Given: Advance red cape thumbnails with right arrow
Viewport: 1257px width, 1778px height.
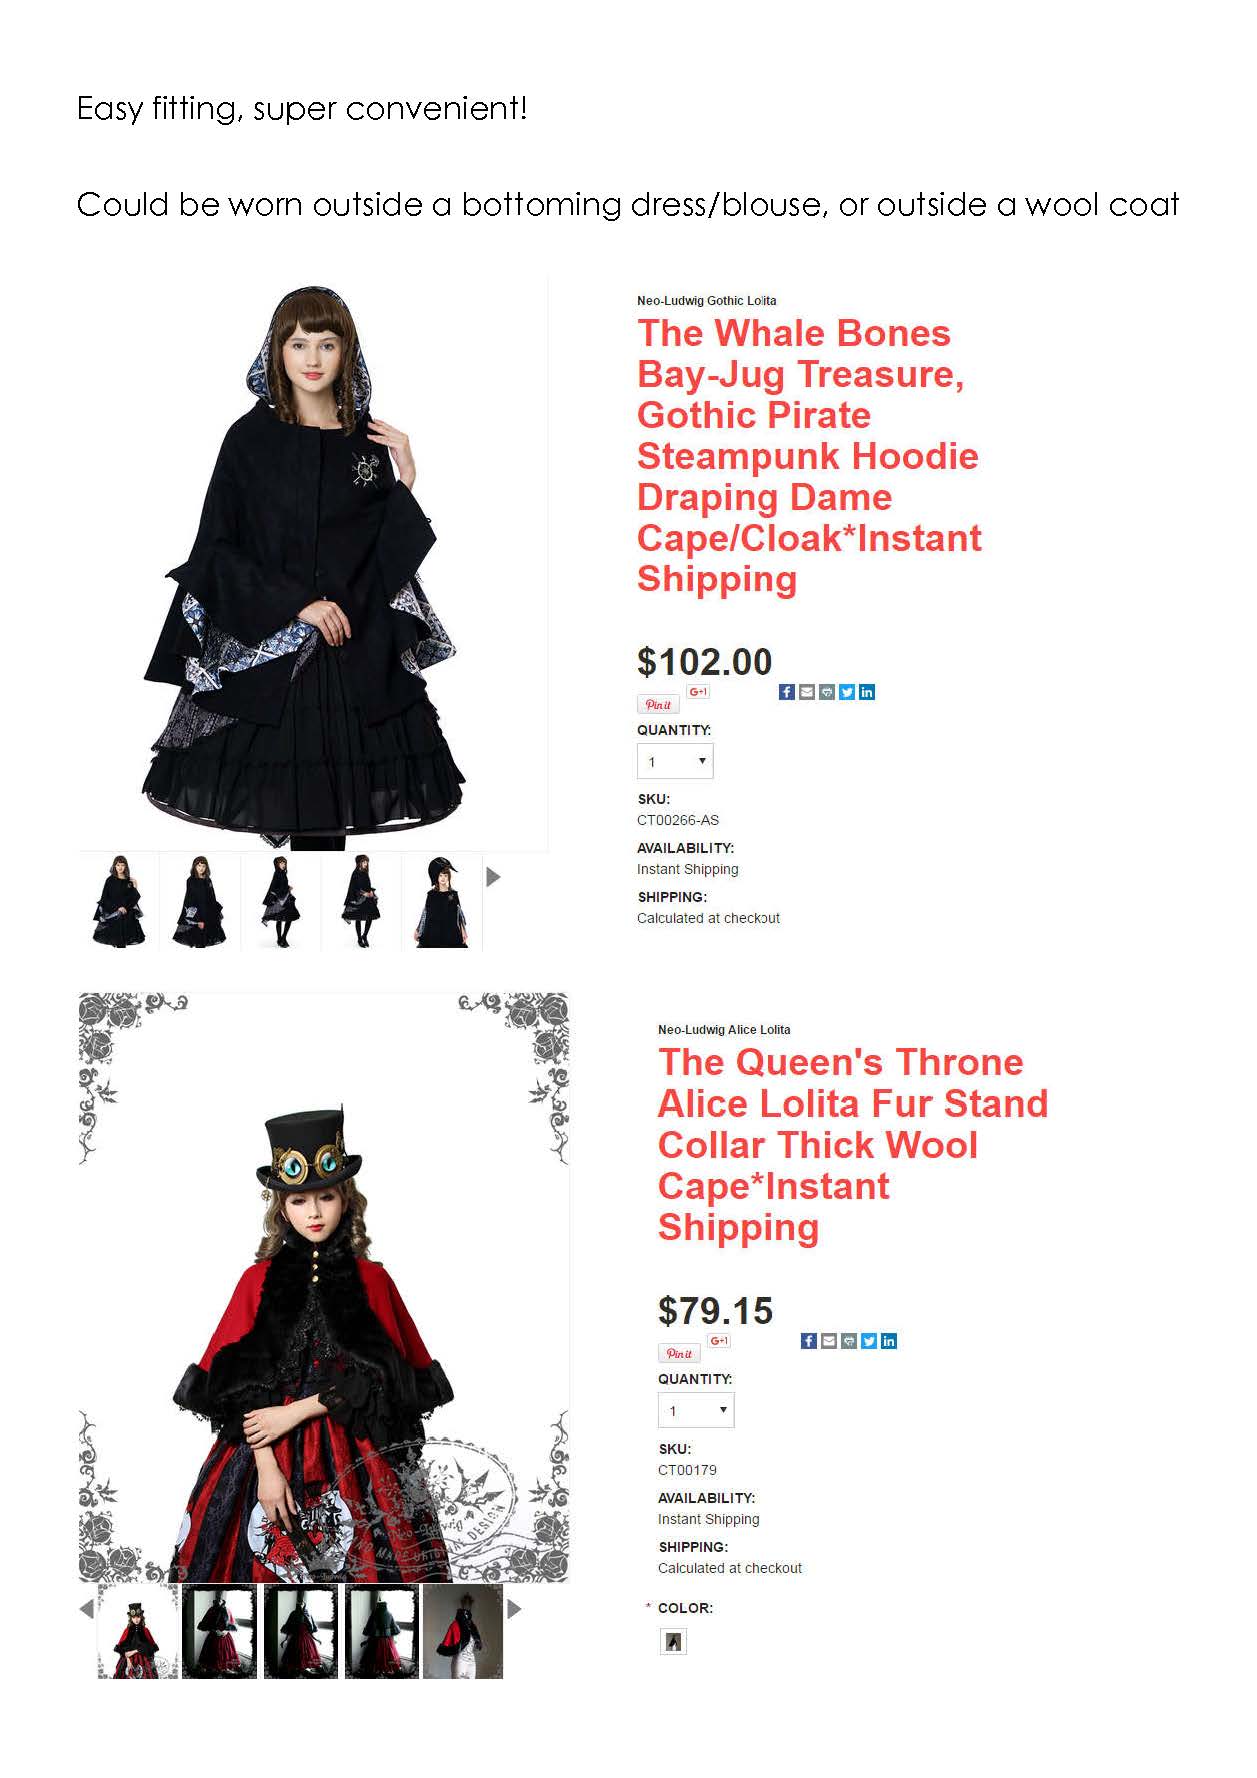Looking at the screenshot, I should click(x=514, y=1609).
